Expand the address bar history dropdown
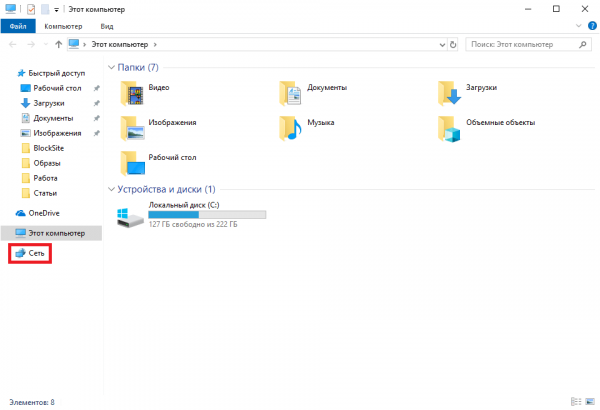 coord(442,45)
